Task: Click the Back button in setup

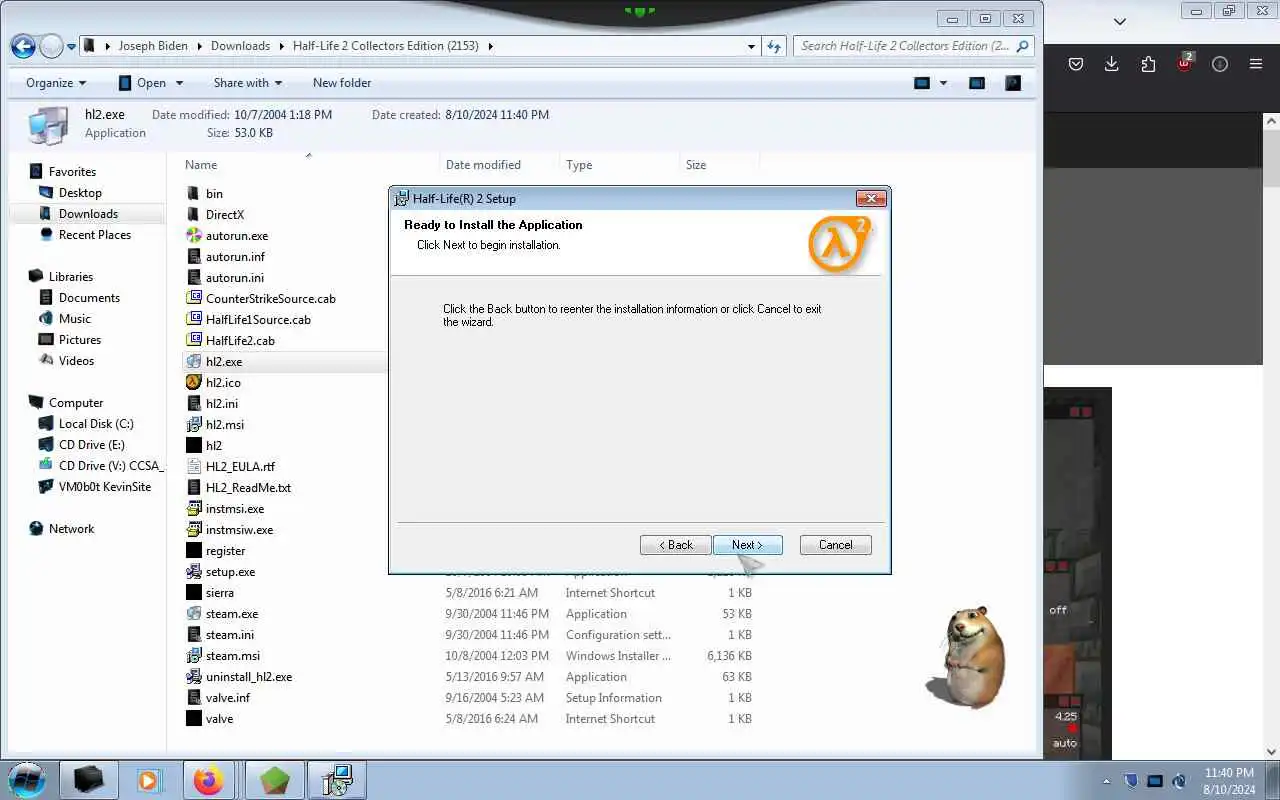Action: coord(675,545)
